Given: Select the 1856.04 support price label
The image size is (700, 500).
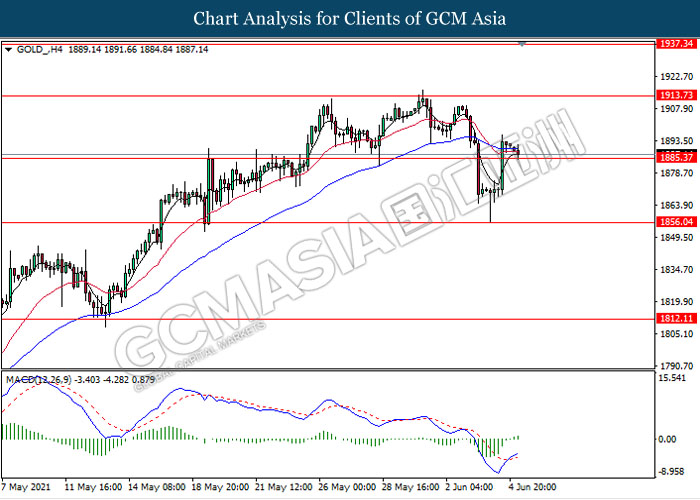Looking at the screenshot, I should point(676,222).
